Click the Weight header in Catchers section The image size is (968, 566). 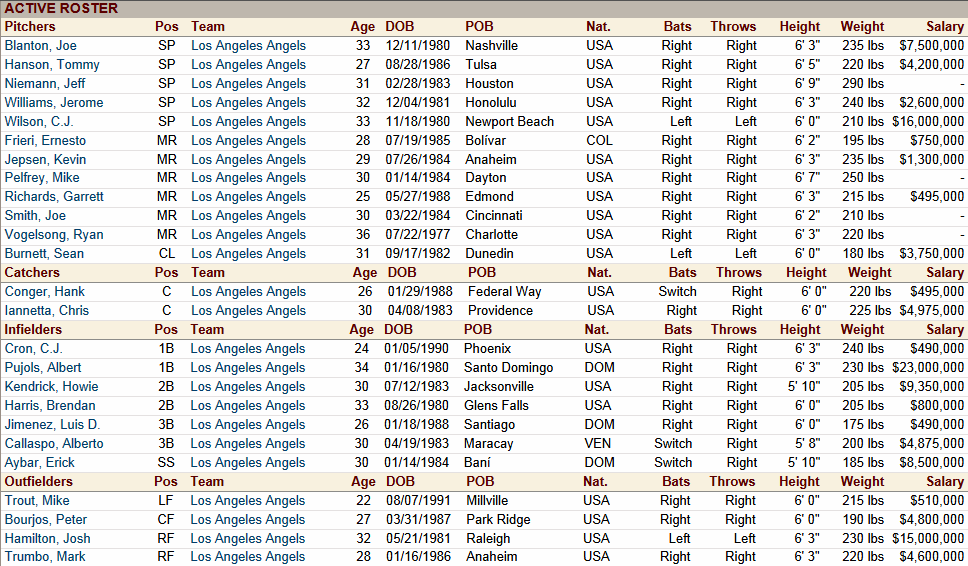pos(869,272)
